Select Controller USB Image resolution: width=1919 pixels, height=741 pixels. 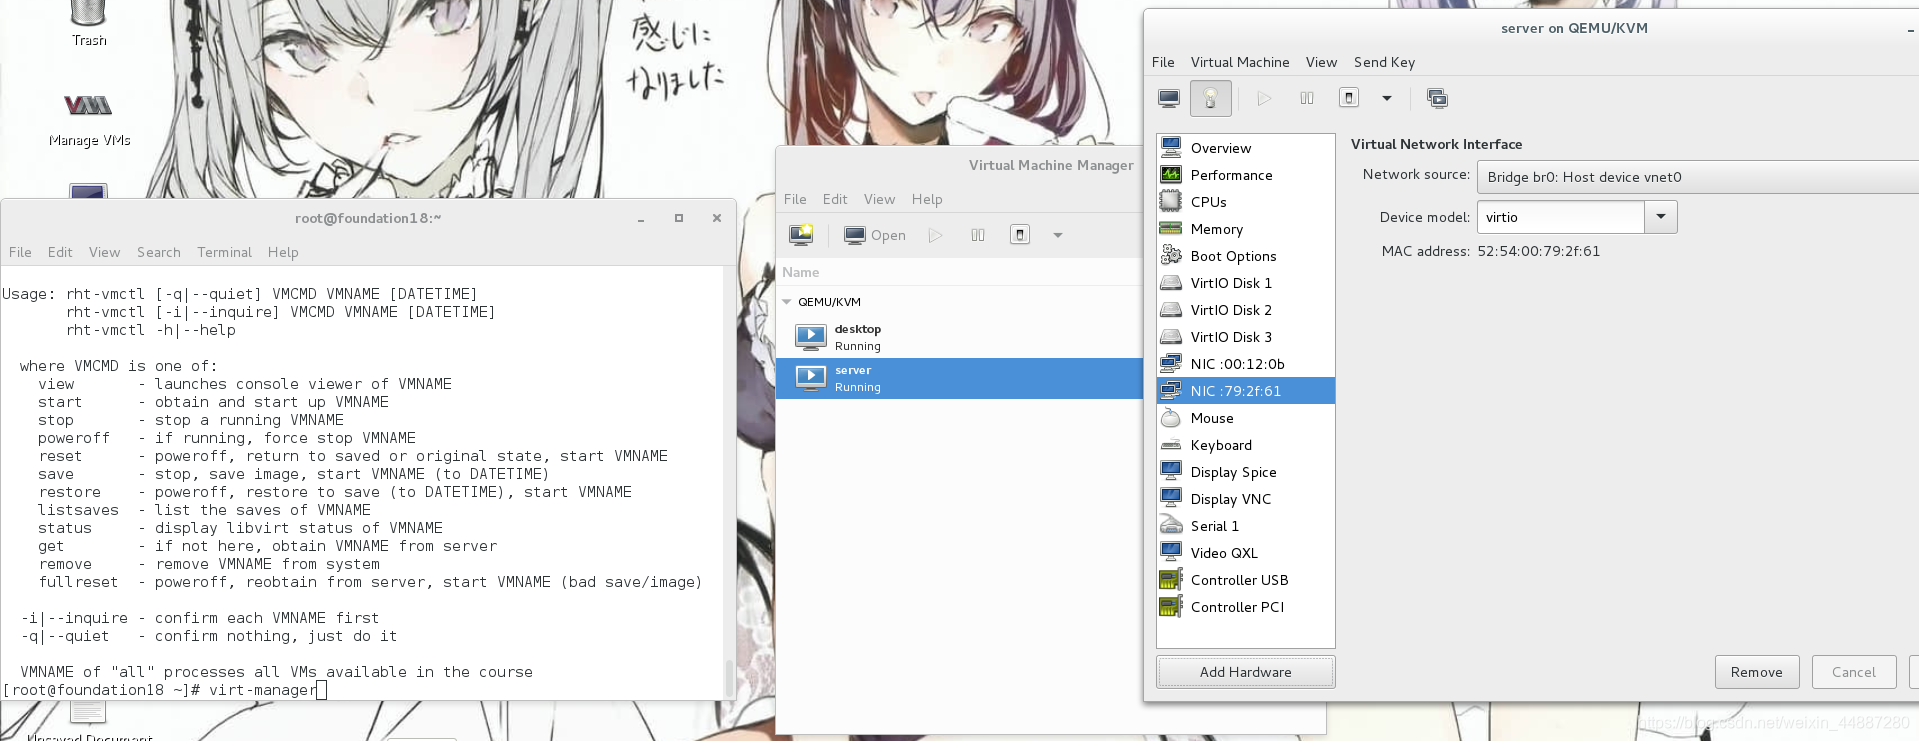pyautogui.click(x=1246, y=580)
